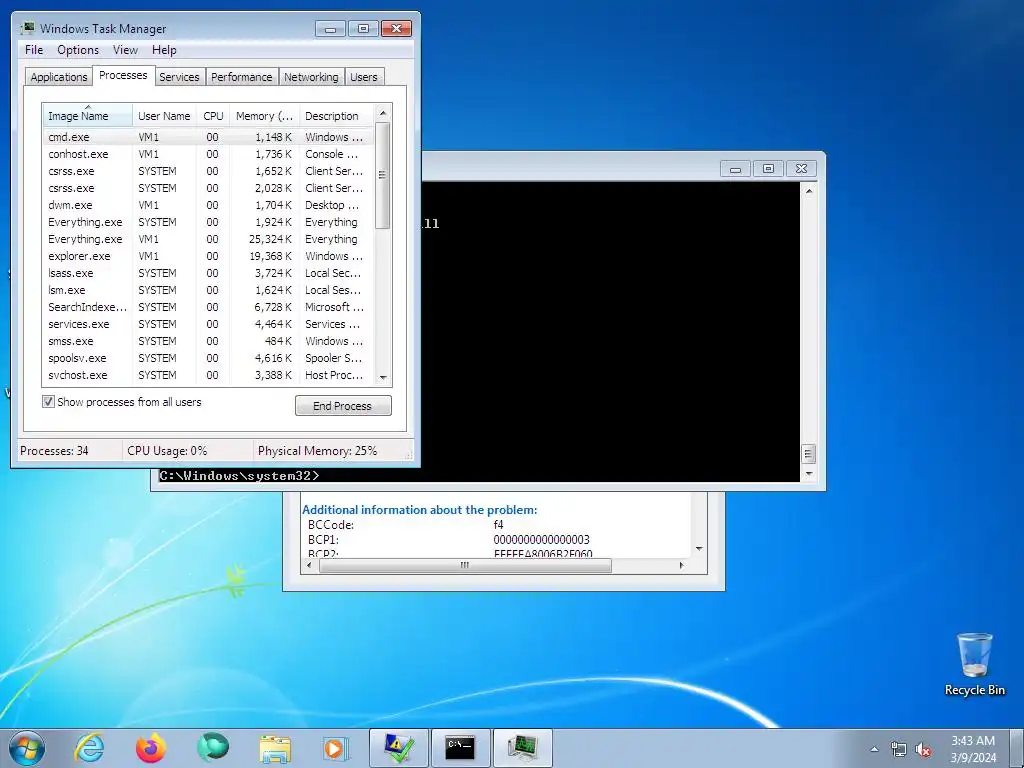Click the C:\Windows\system32 prompt line

[239, 475]
